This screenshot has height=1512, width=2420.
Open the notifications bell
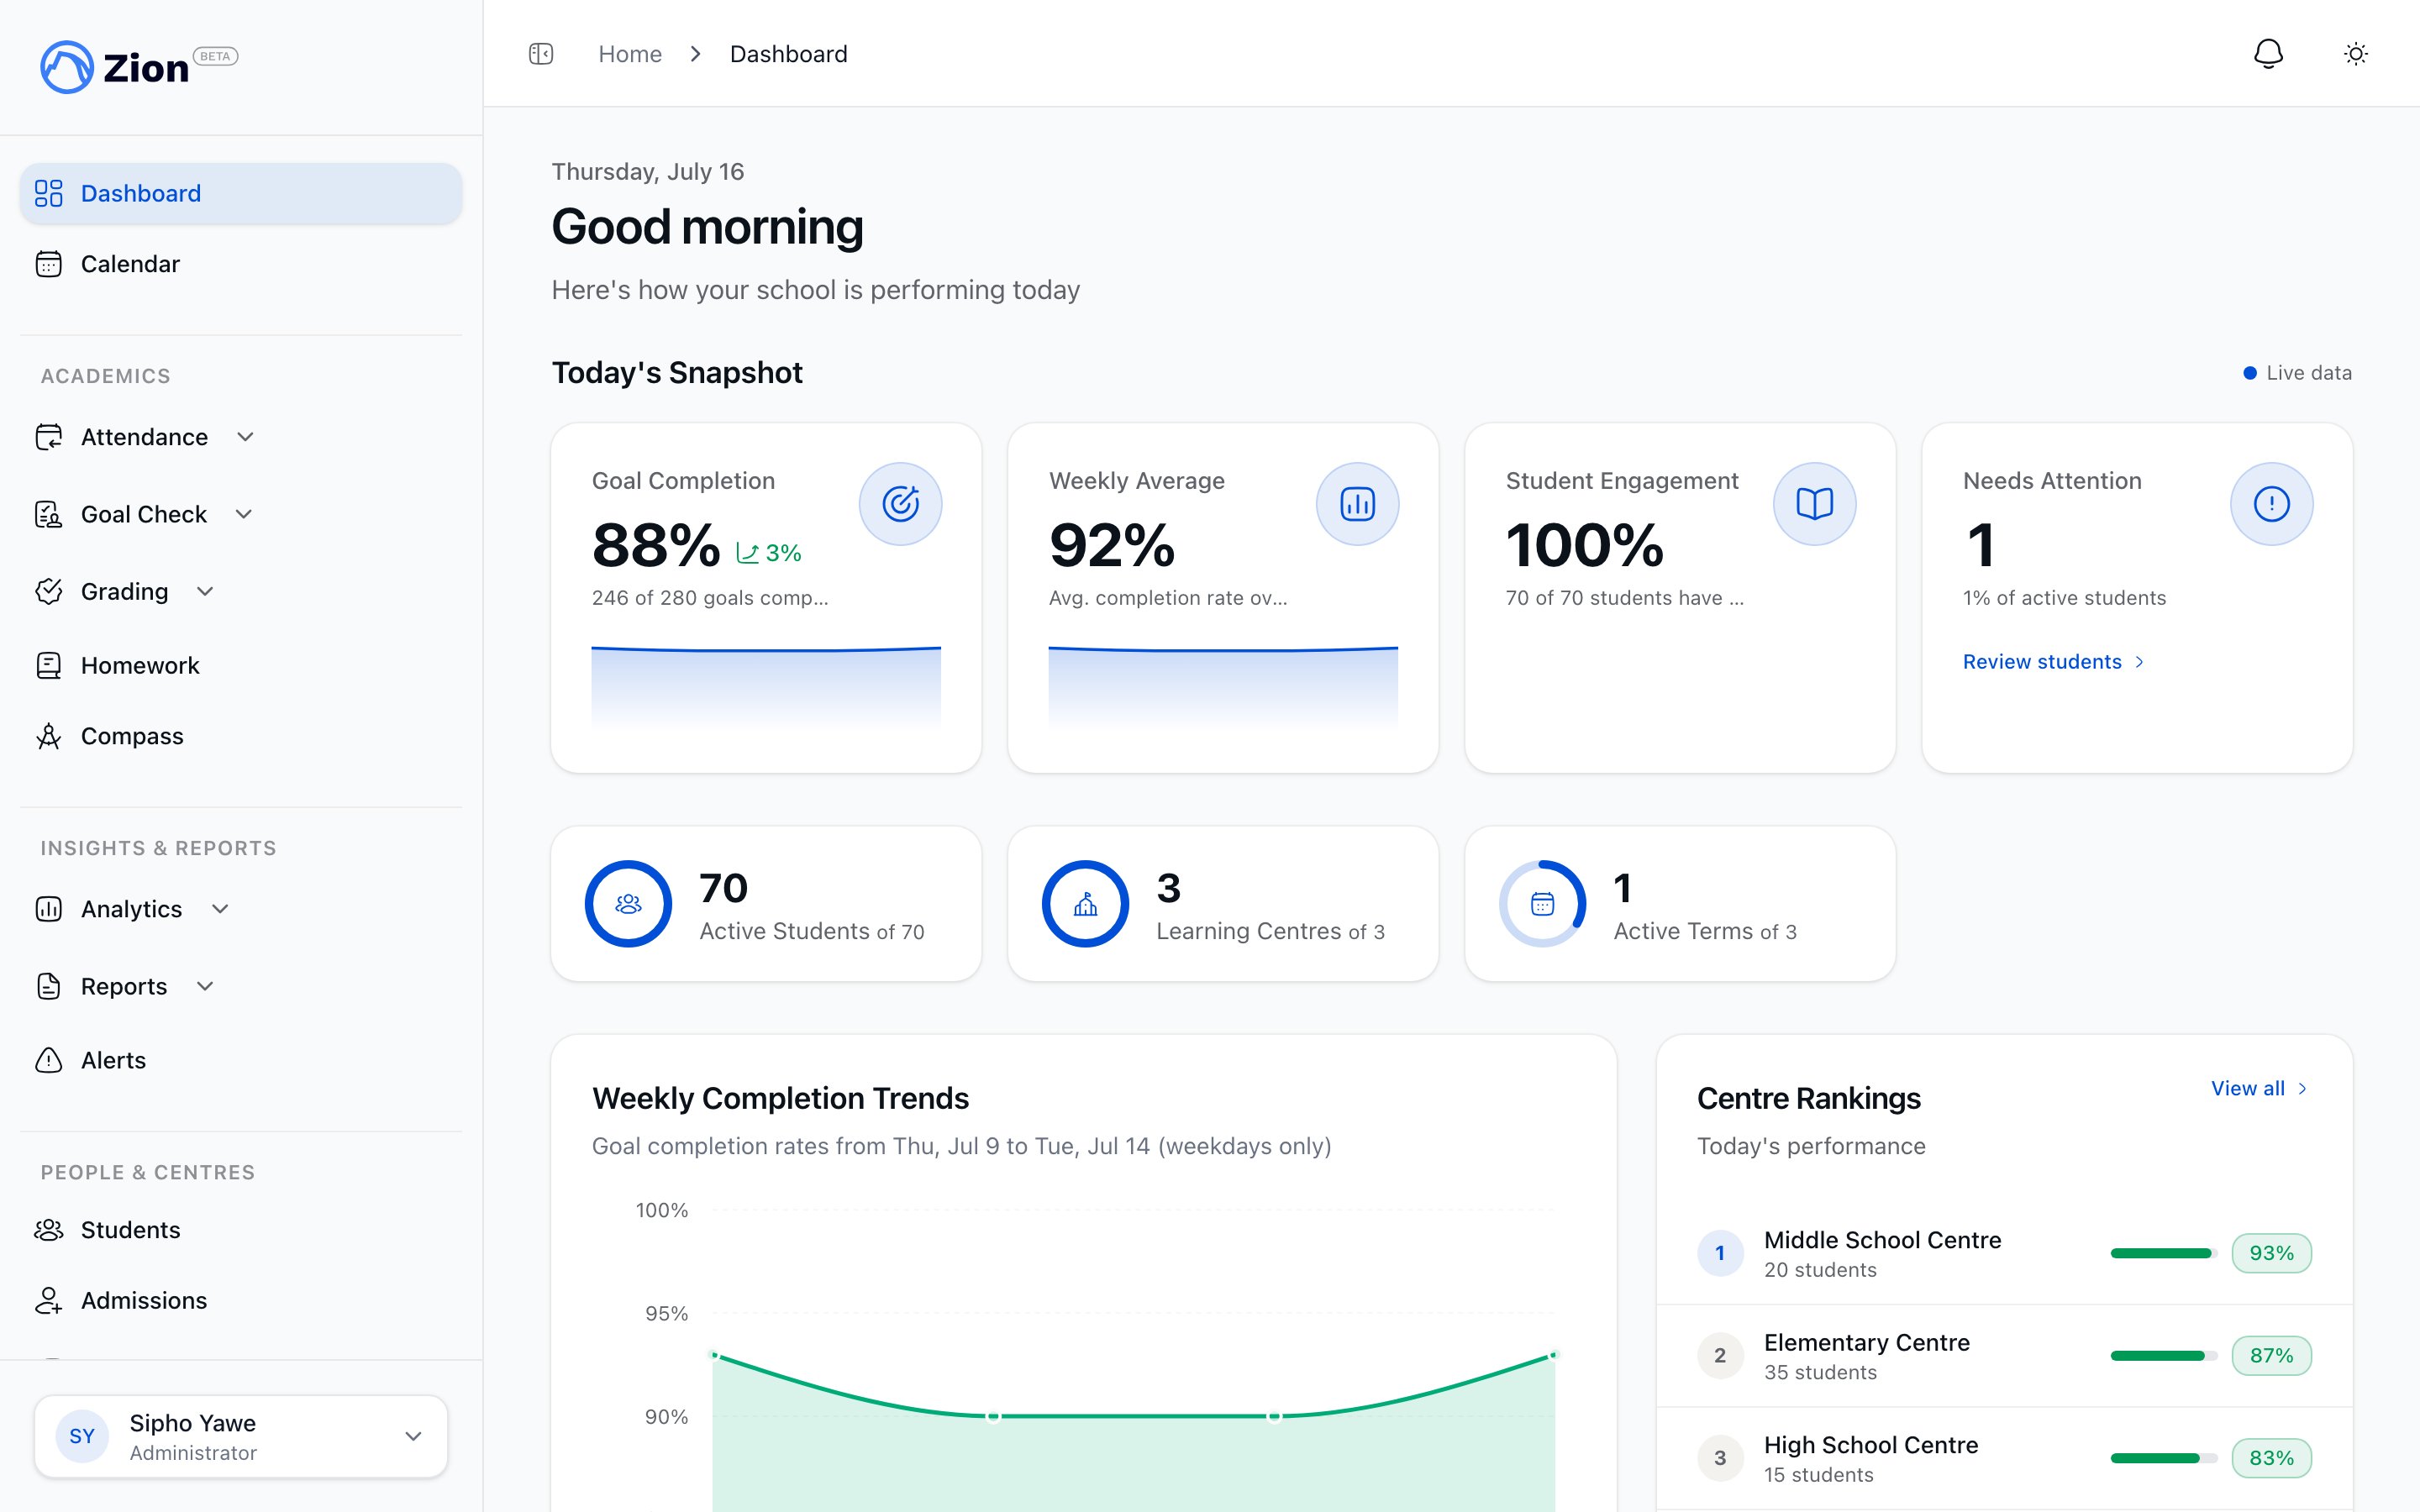[2268, 54]
